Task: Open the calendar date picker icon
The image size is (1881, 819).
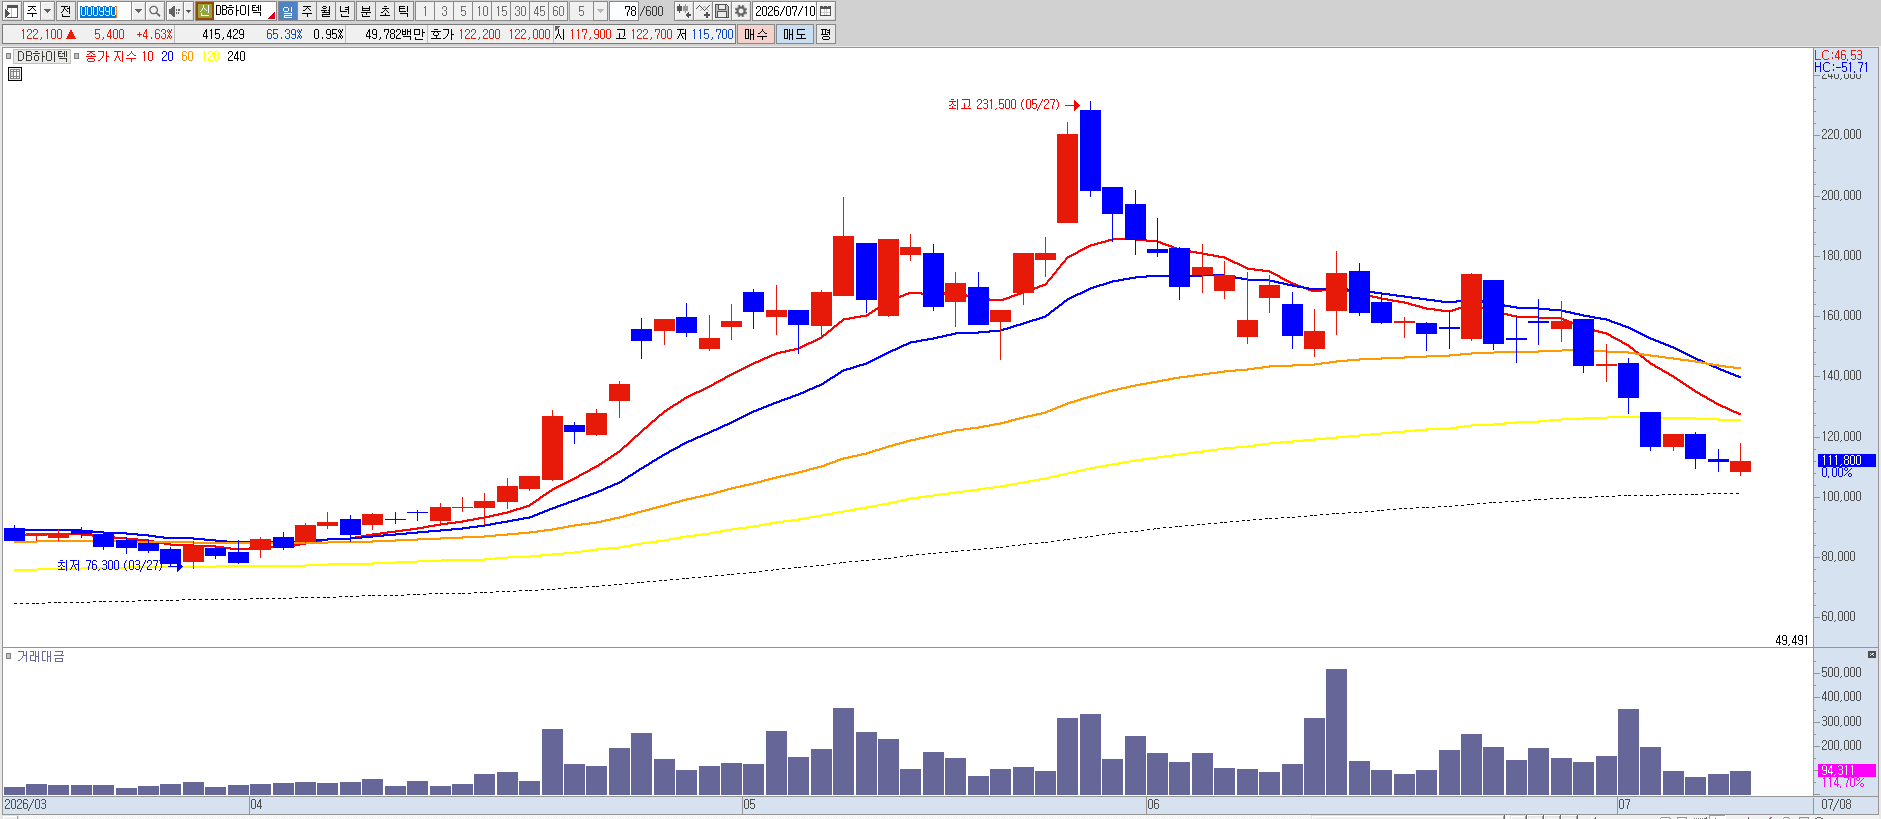Action: click(x=825, y=11)
